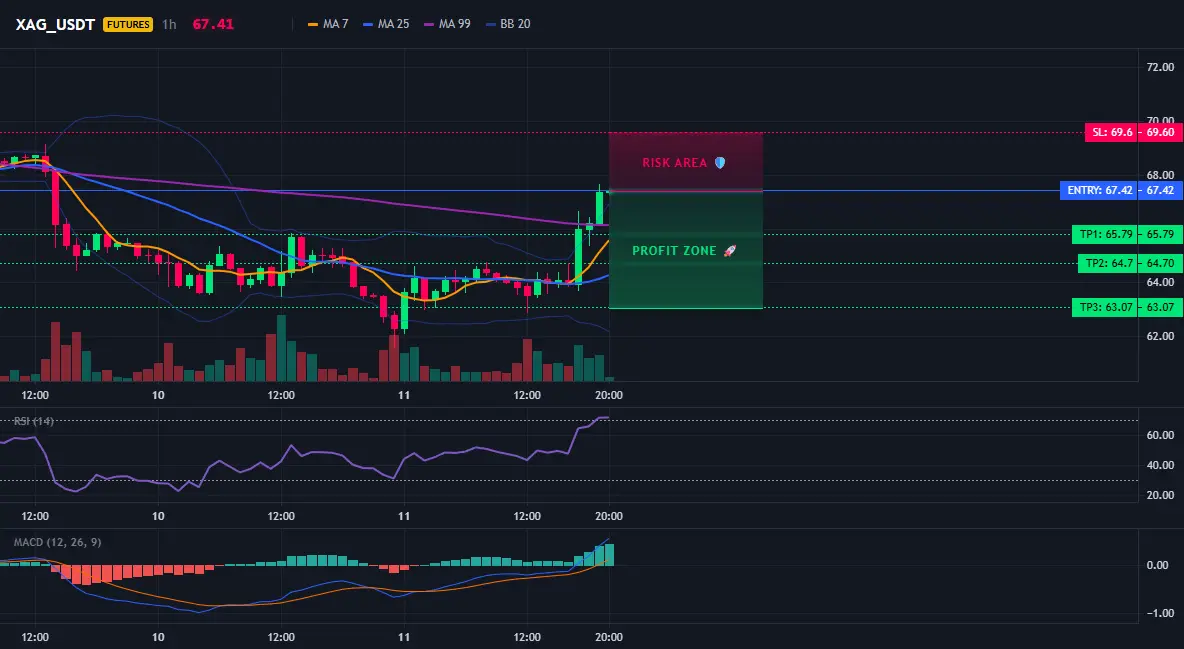
Task: Click the 20.00 RSI axis value
Action: (1160, 496)
